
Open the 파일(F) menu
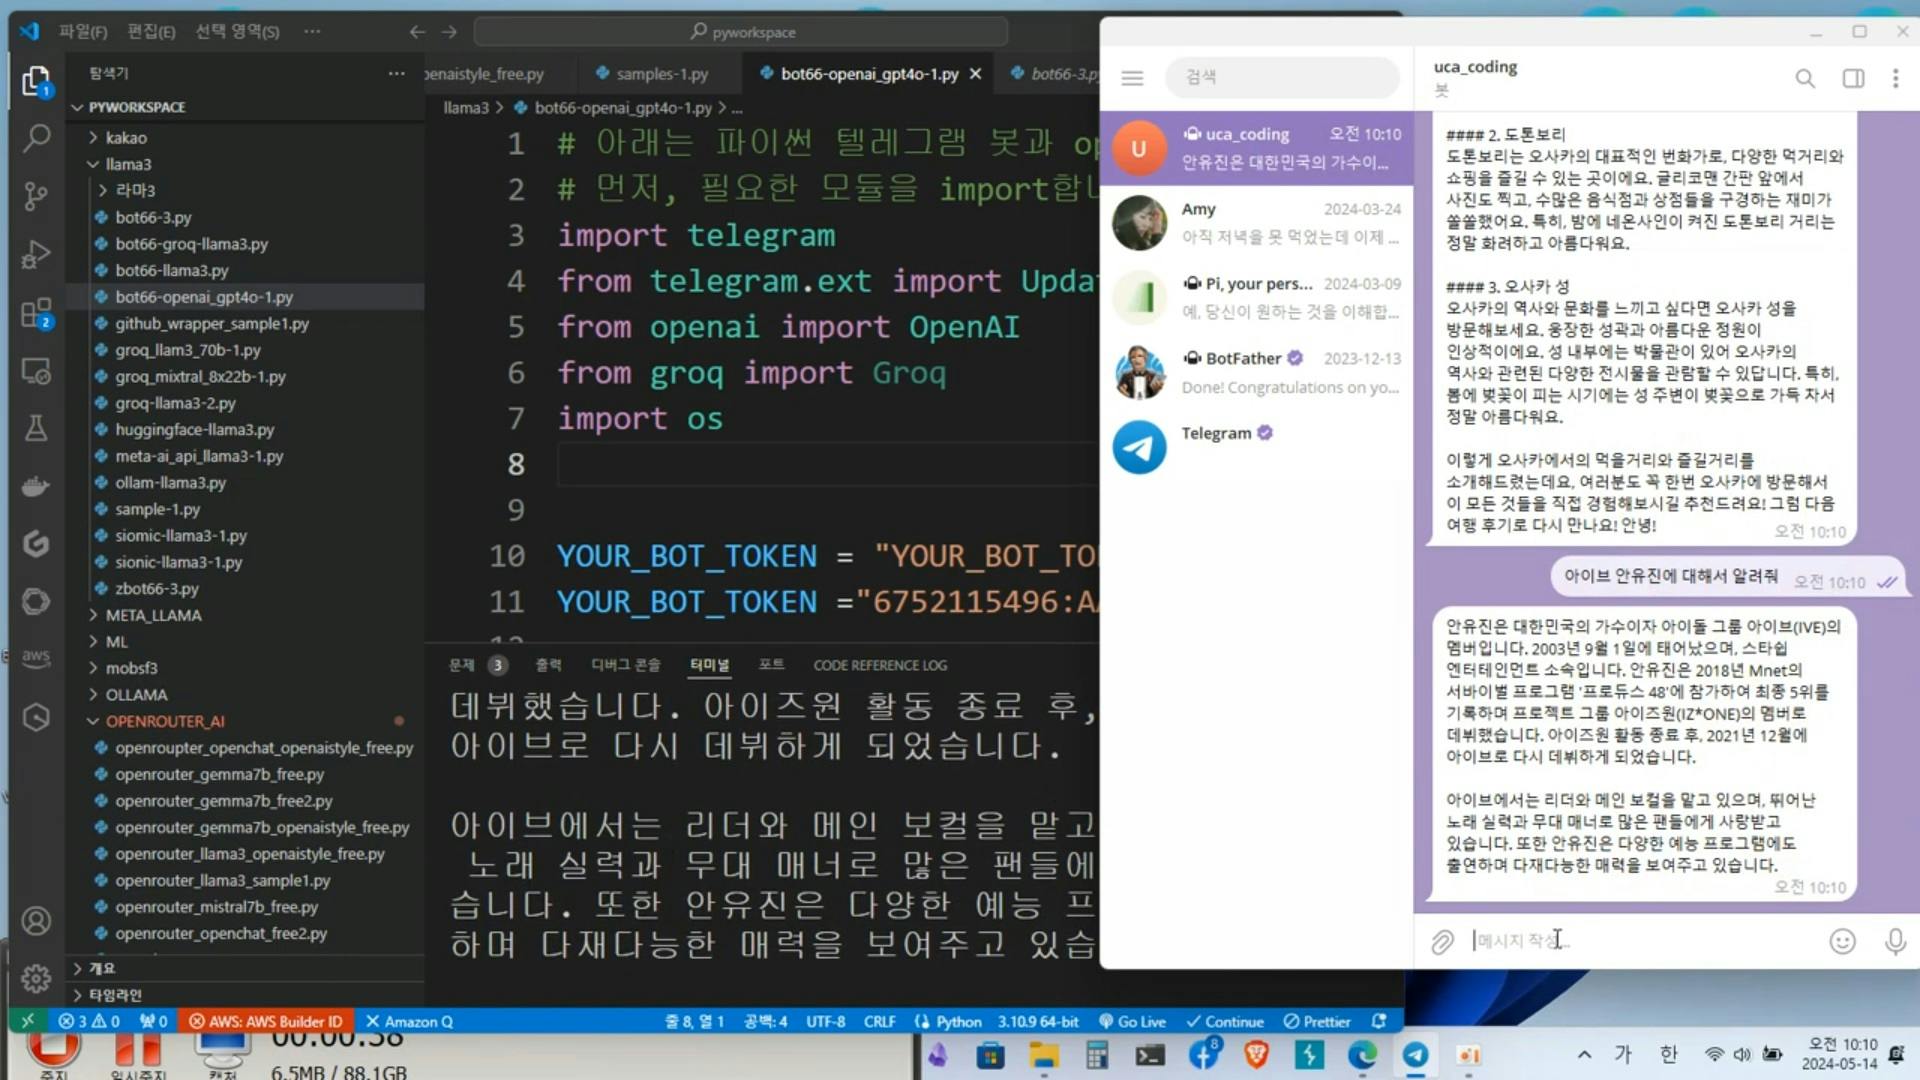83,32
